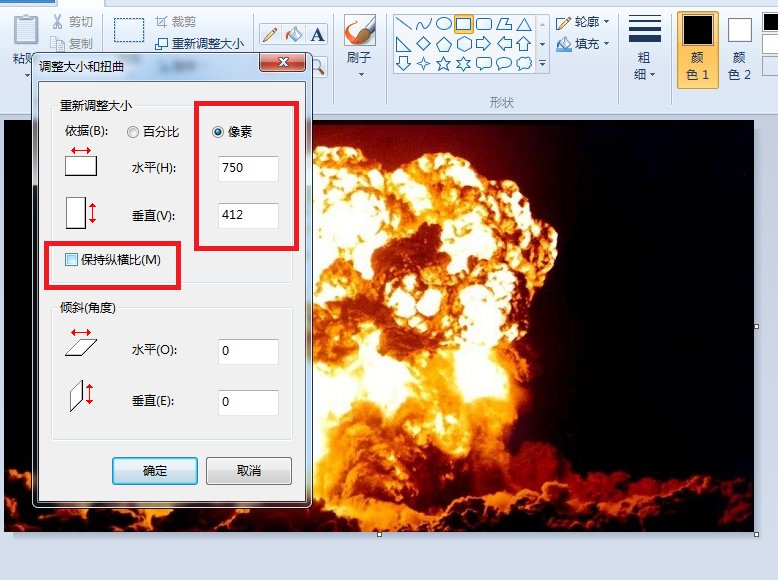
Task: Pick the Rounded rectangle shape
Action: [x=484, y=24]
